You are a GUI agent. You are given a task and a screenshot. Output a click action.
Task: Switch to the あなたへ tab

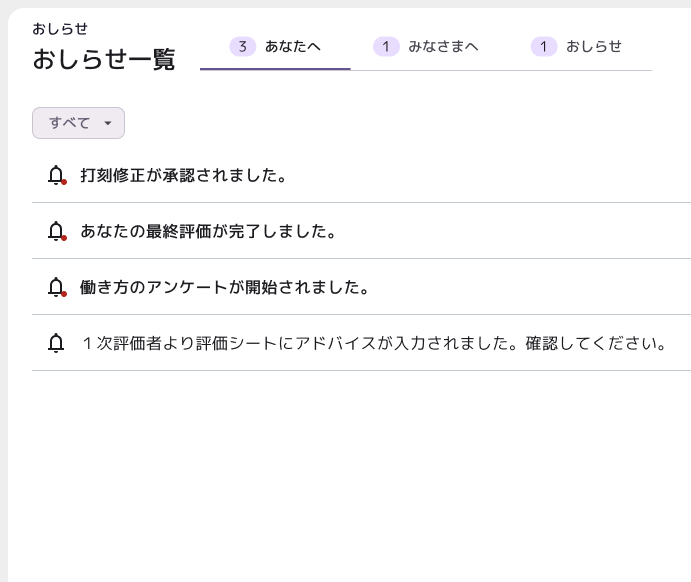275,47
